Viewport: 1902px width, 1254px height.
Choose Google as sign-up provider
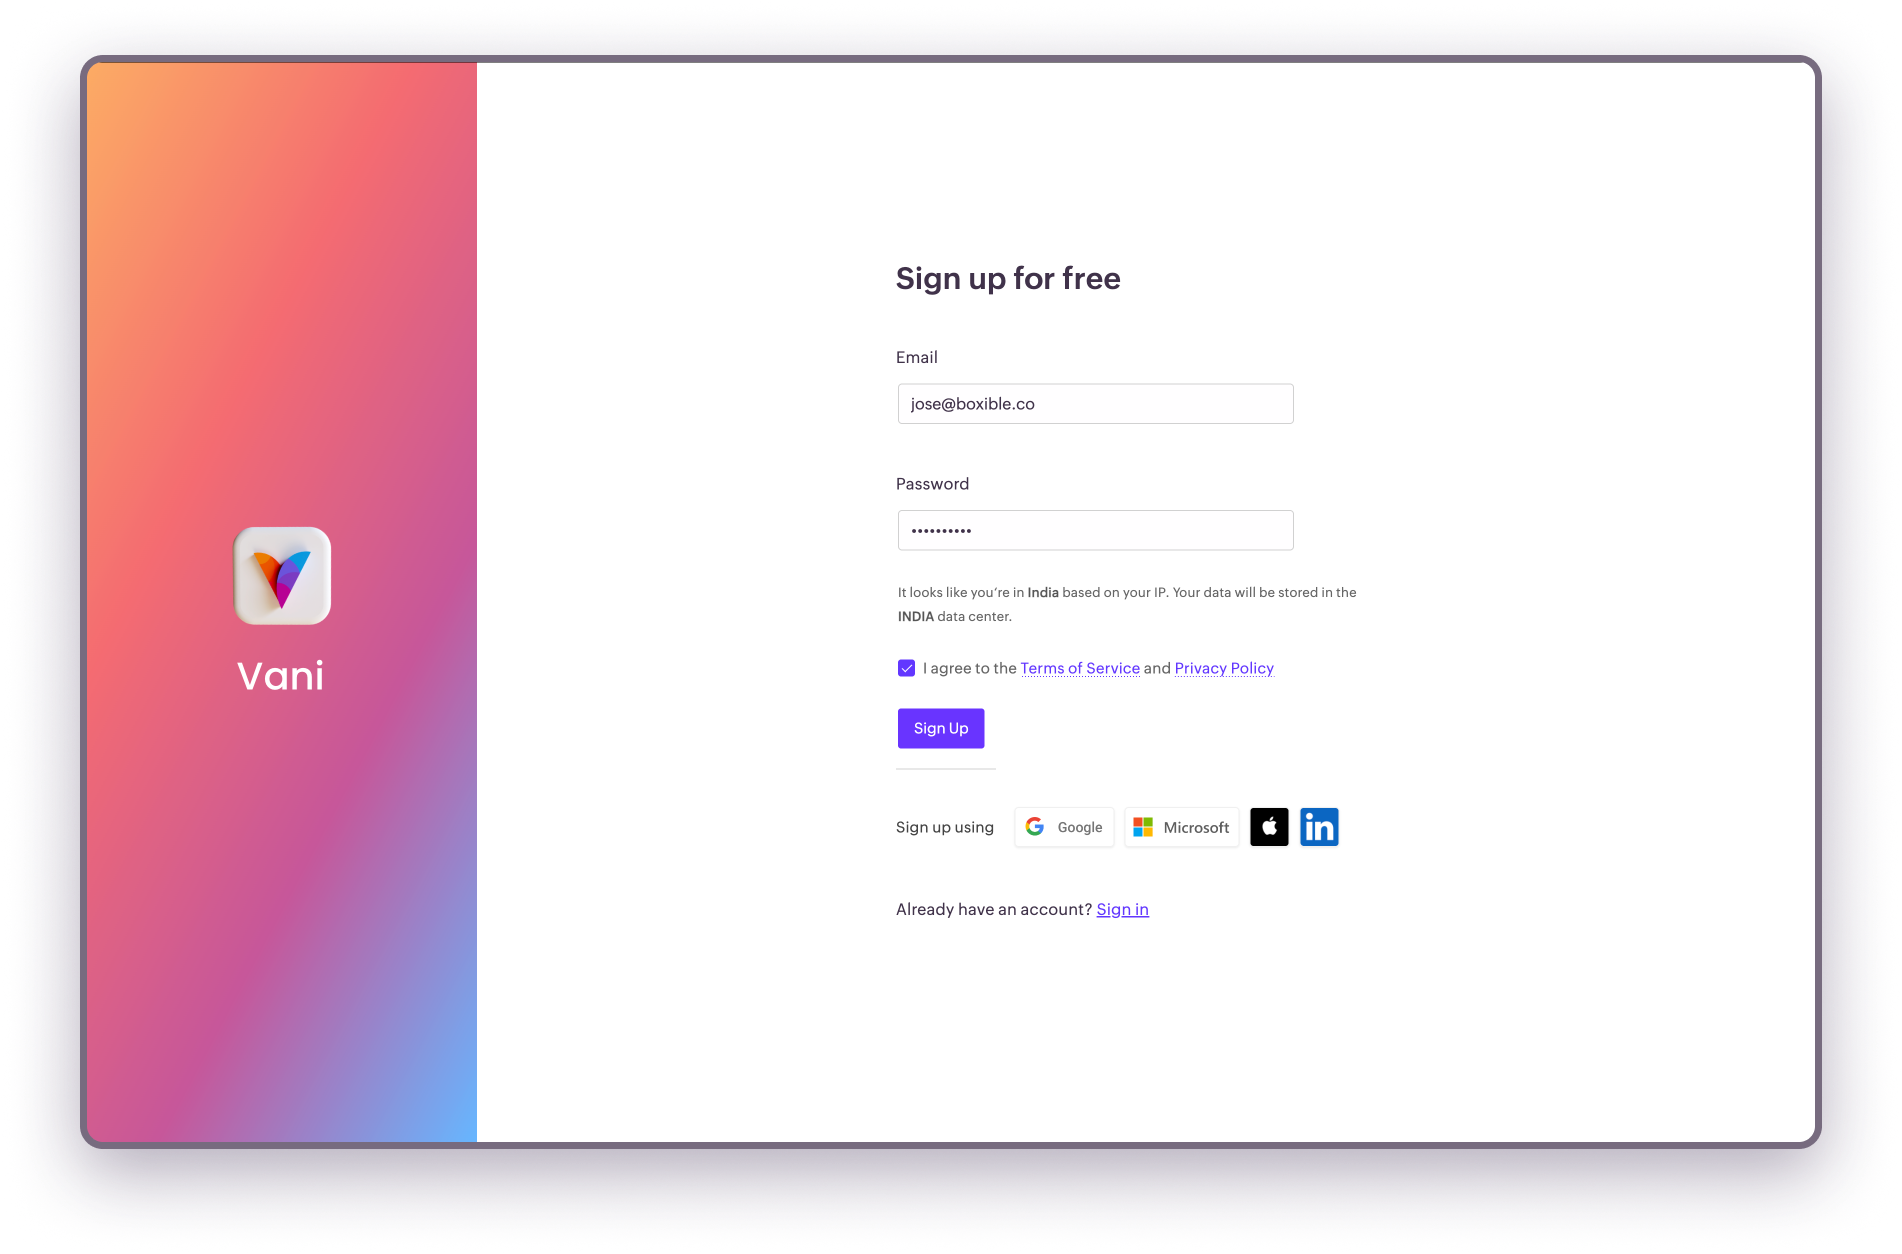point(1064,827)
